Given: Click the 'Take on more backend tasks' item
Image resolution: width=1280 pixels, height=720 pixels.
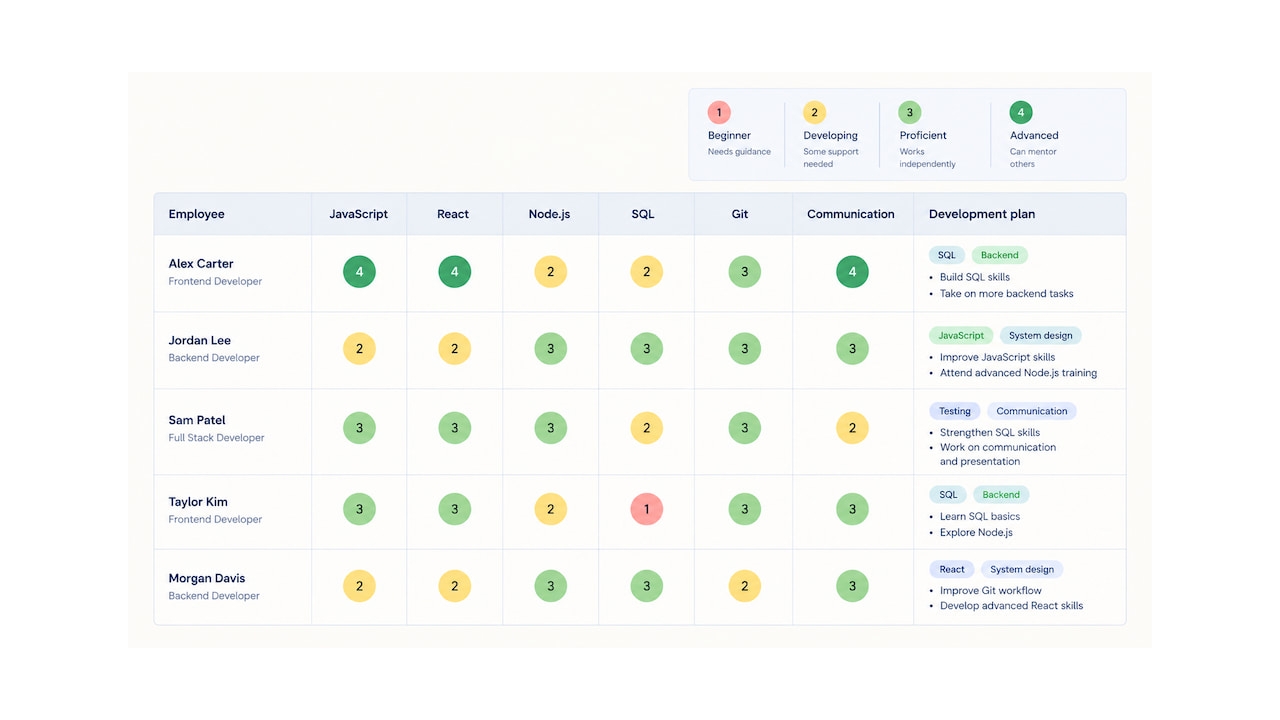Looking at the screenshot, I should point(1006,294).
